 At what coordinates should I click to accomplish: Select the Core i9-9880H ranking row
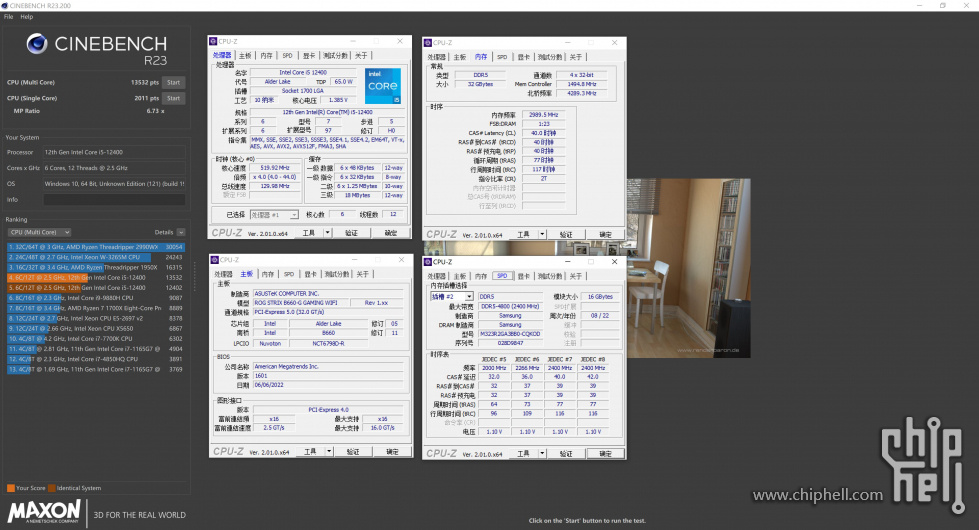(96, 298)
